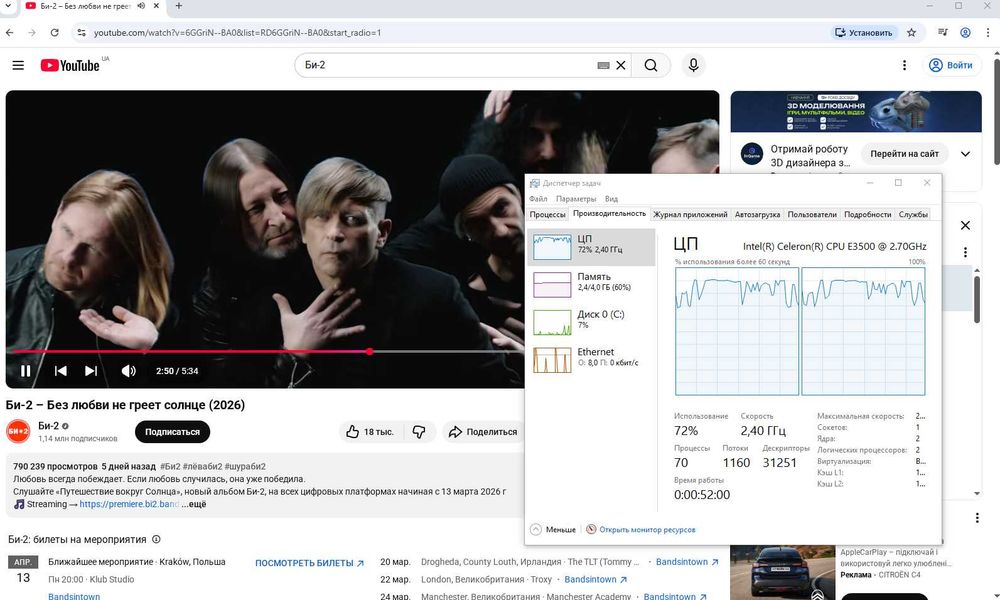Open YouTube settings three-dot menu

904,65
